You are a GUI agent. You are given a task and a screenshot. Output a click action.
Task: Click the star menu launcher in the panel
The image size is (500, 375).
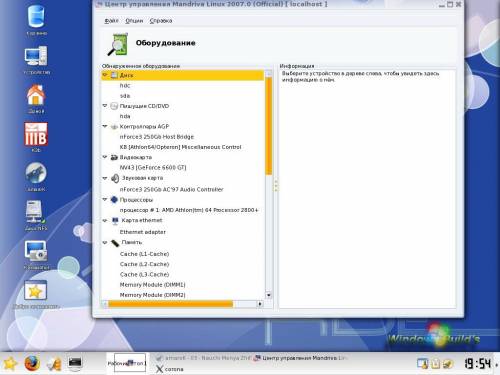coord(10,363)
